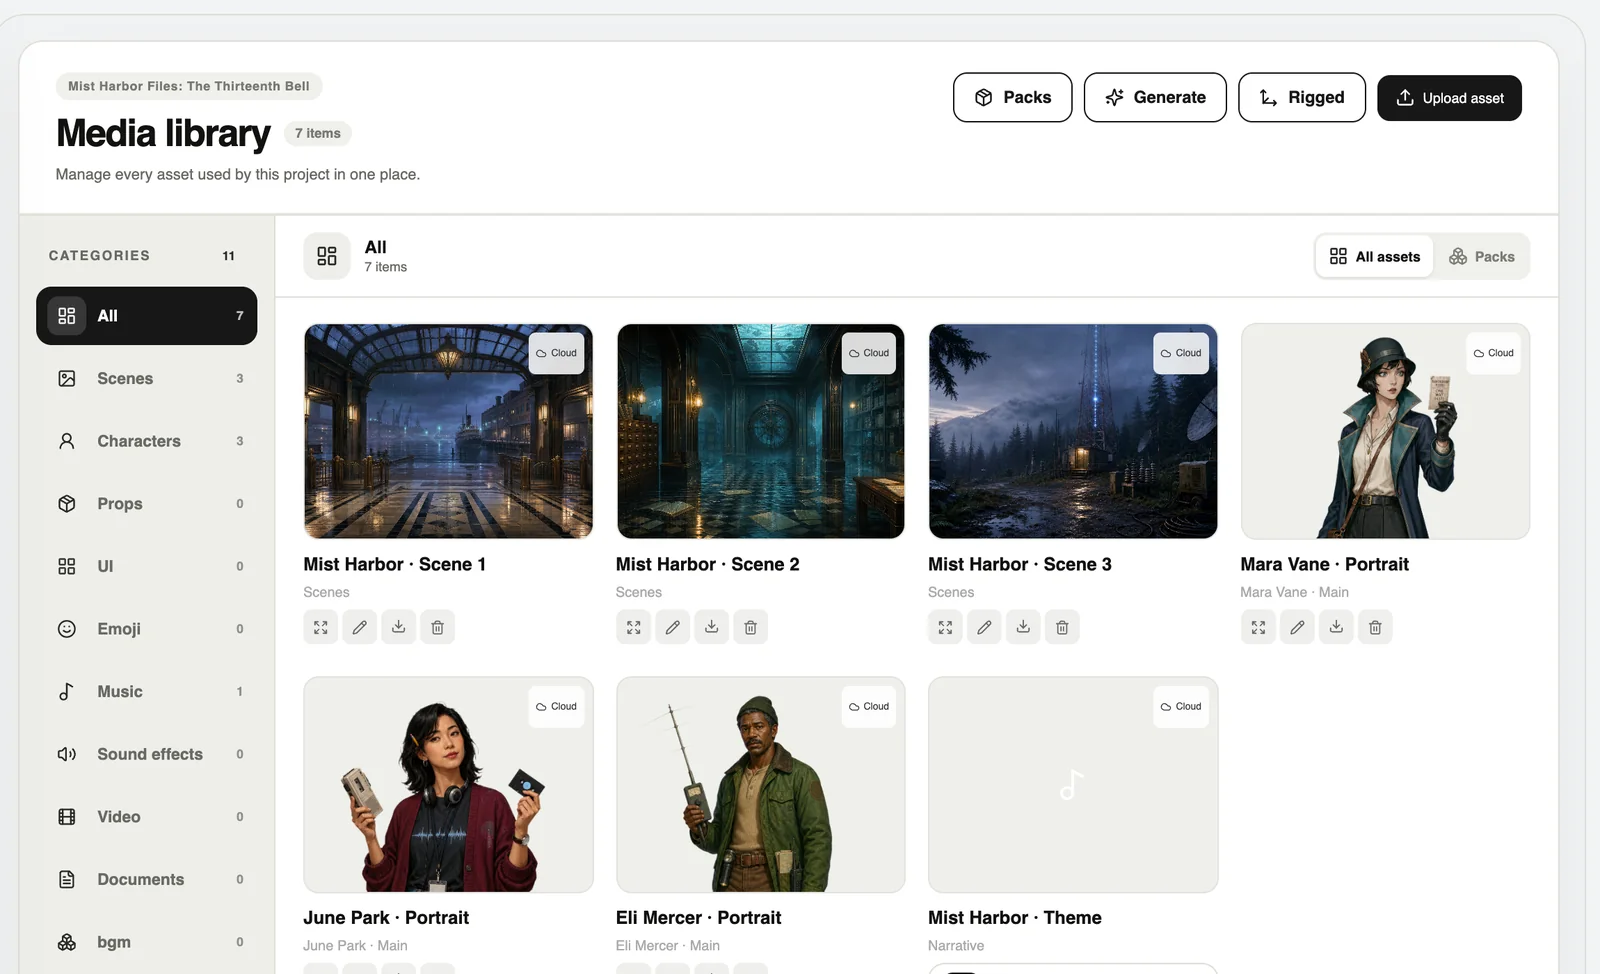
Task: Expand the Mist Harbor Scene 1 preview
Action: 321,627
